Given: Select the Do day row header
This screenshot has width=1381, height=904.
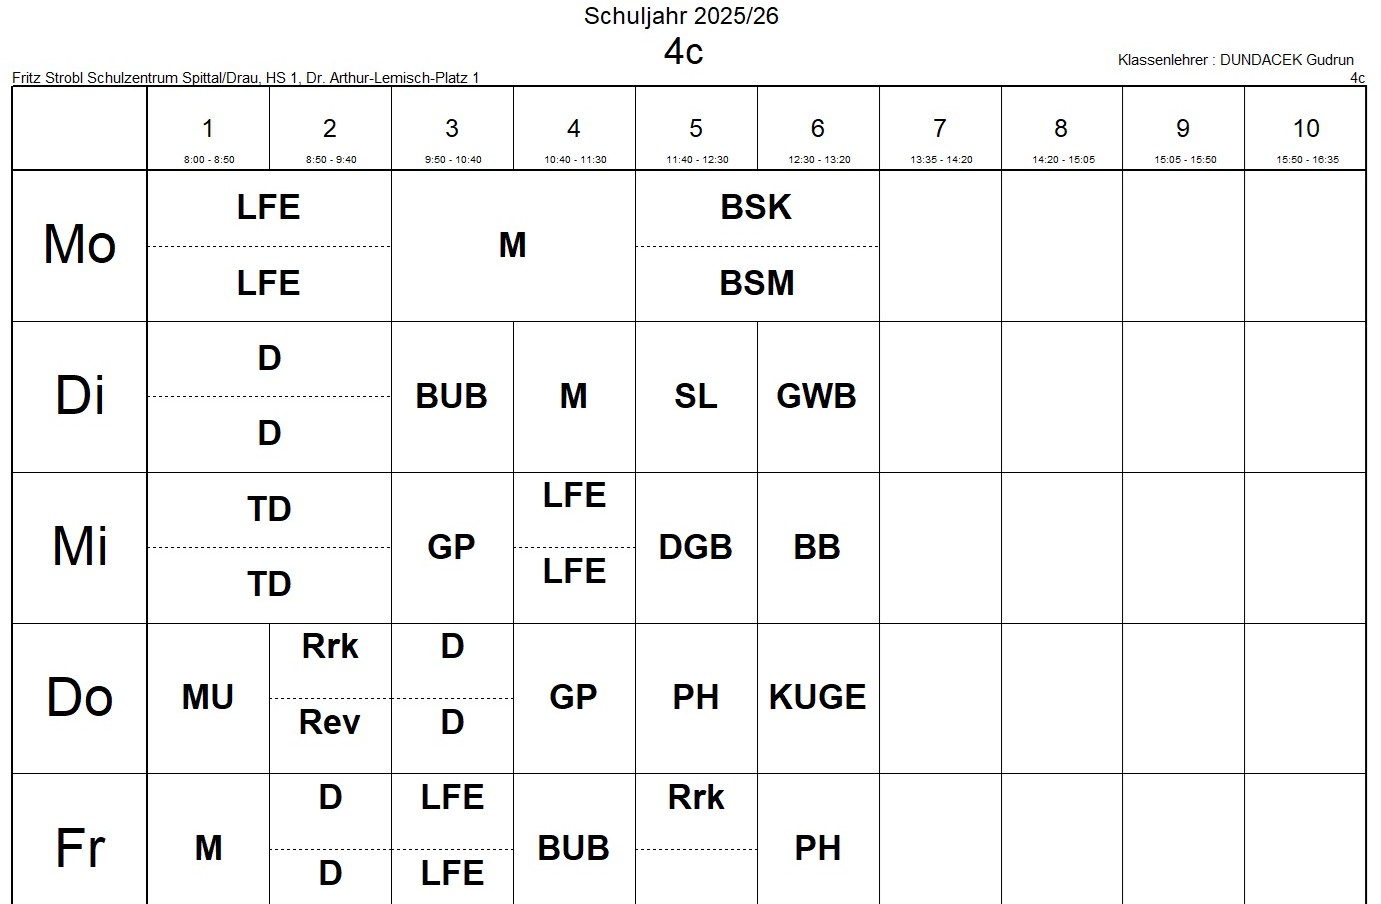Looking at the screenshot, I should click(x=80, y=697).
